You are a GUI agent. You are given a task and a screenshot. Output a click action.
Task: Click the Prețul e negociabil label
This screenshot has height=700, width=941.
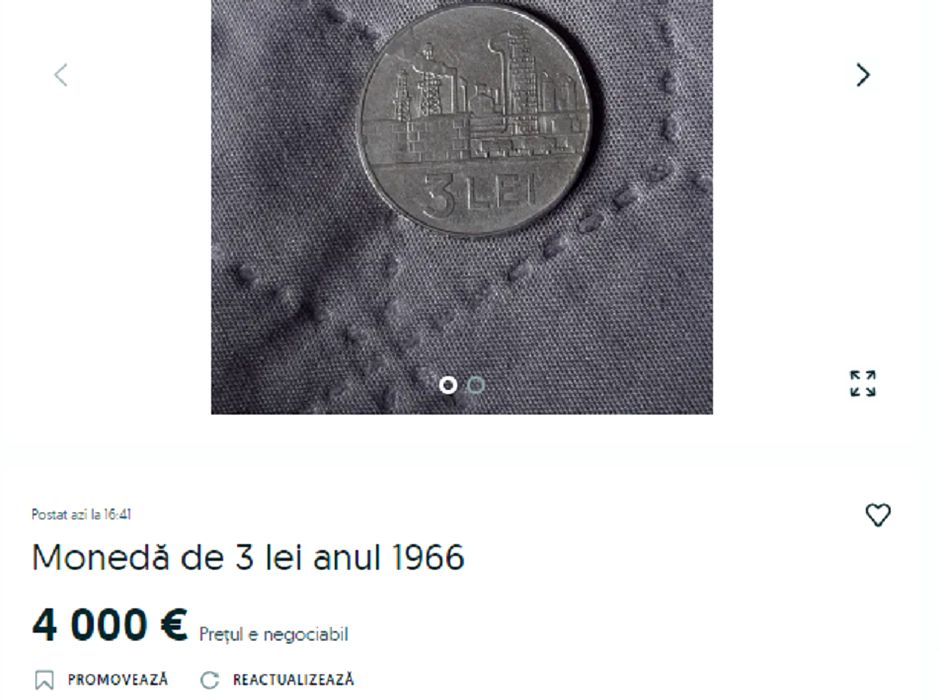(x=274, y=635)
